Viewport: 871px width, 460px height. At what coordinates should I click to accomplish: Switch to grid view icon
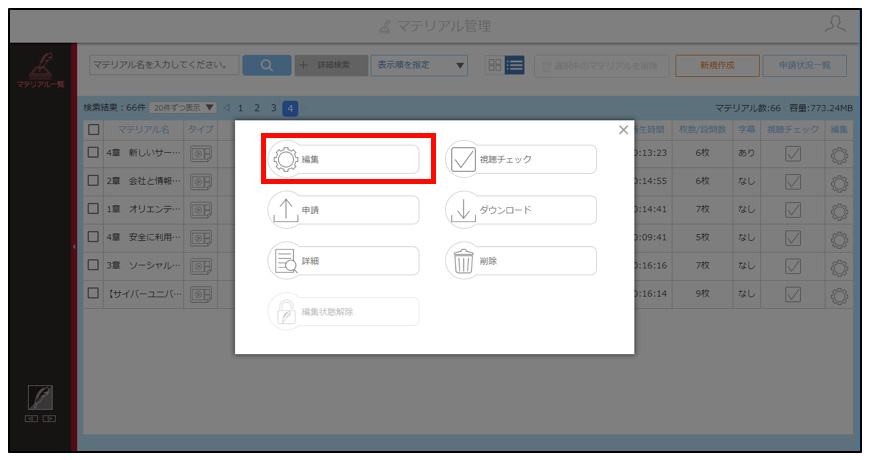[x=494, y=65]
